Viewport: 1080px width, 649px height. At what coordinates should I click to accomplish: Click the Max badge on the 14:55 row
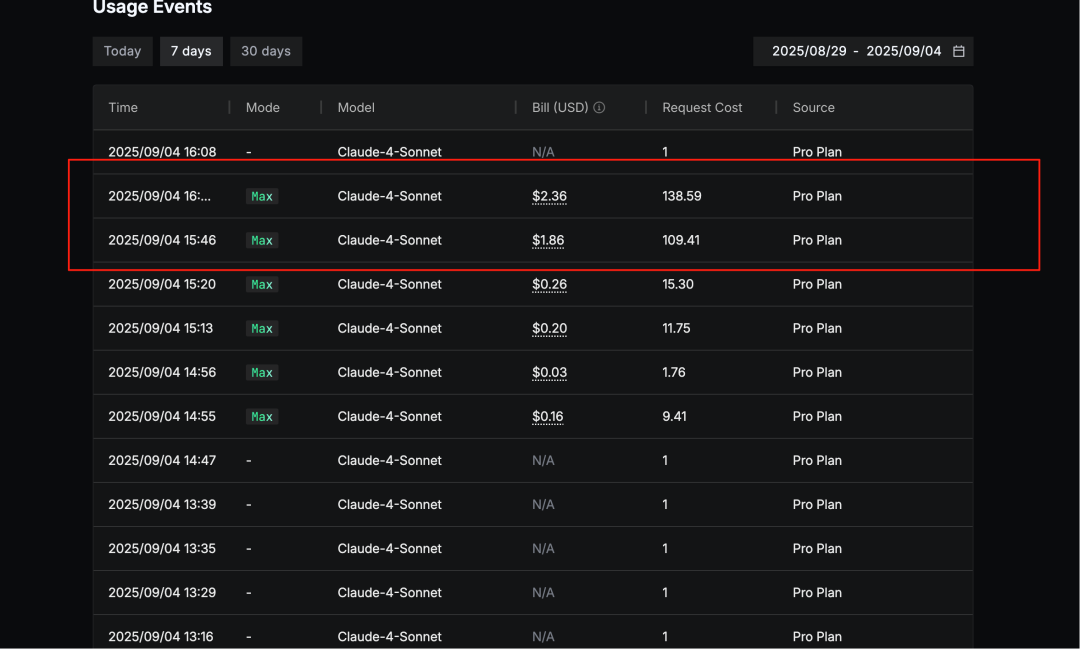(262, 417)
